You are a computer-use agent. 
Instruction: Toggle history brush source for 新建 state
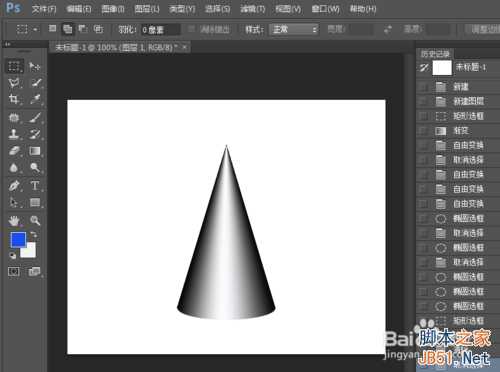424,87
